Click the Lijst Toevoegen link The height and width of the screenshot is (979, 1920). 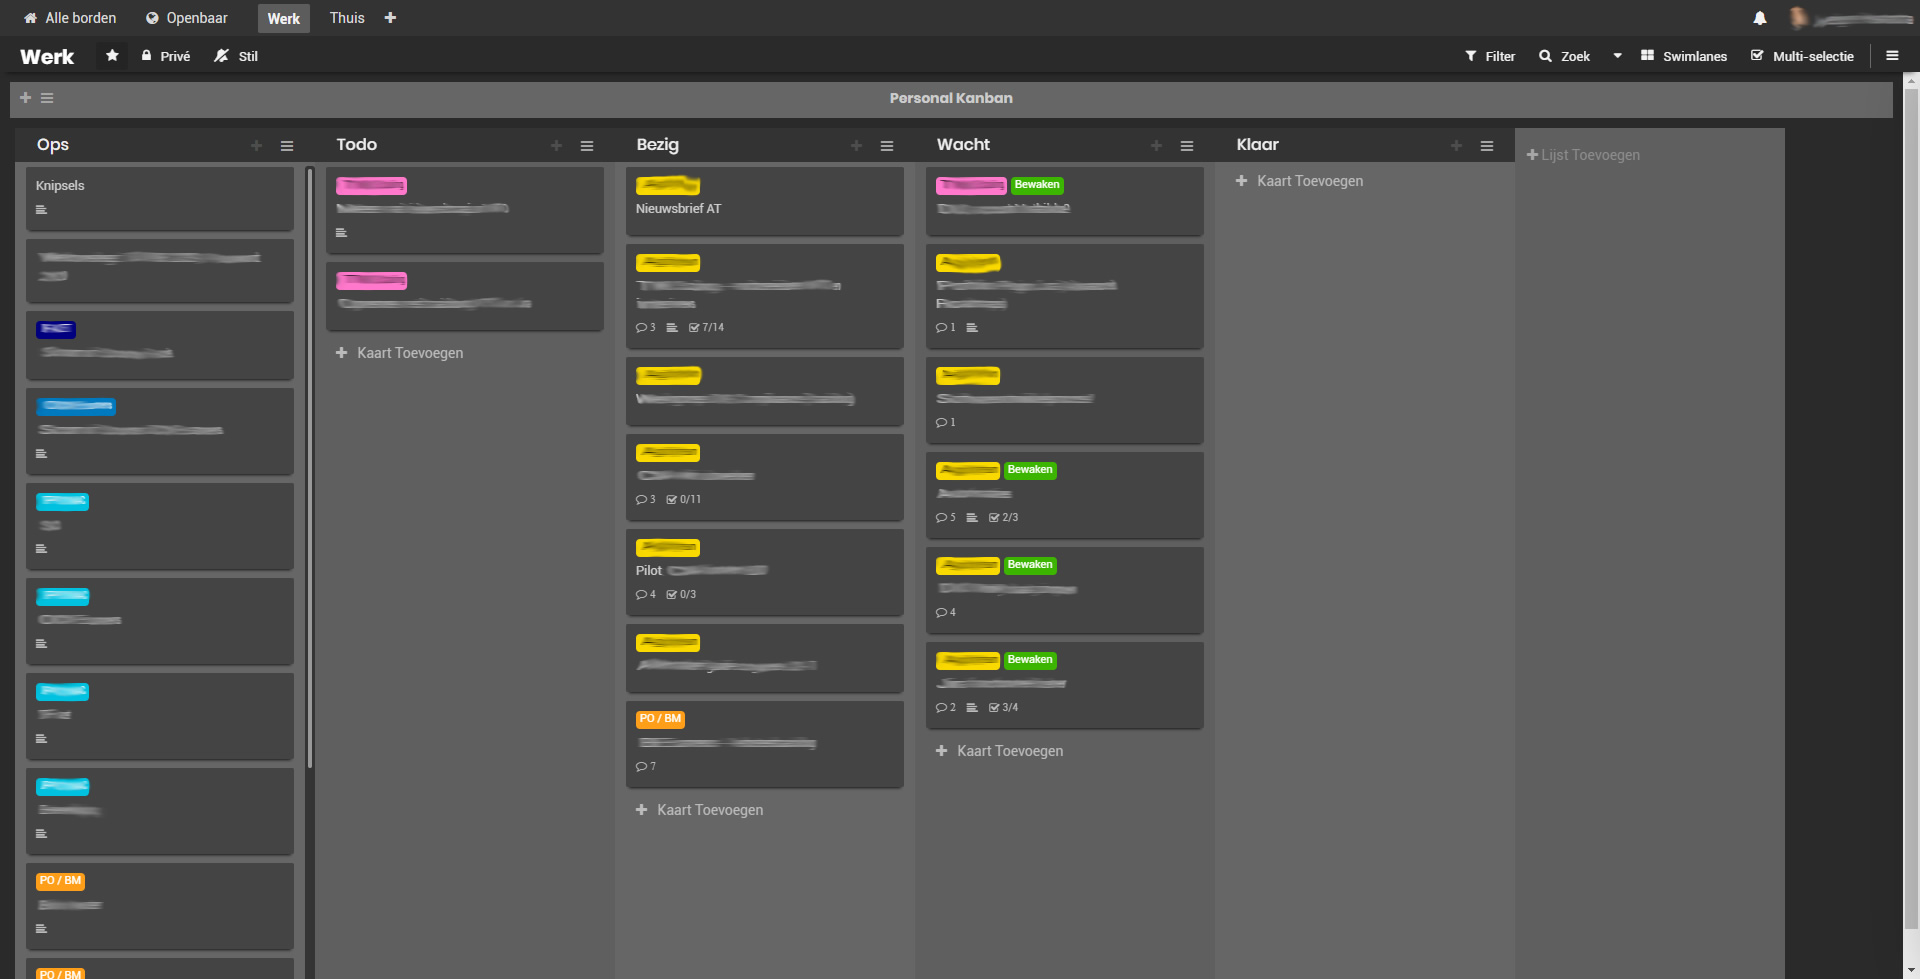click(x=1584, y=155)
